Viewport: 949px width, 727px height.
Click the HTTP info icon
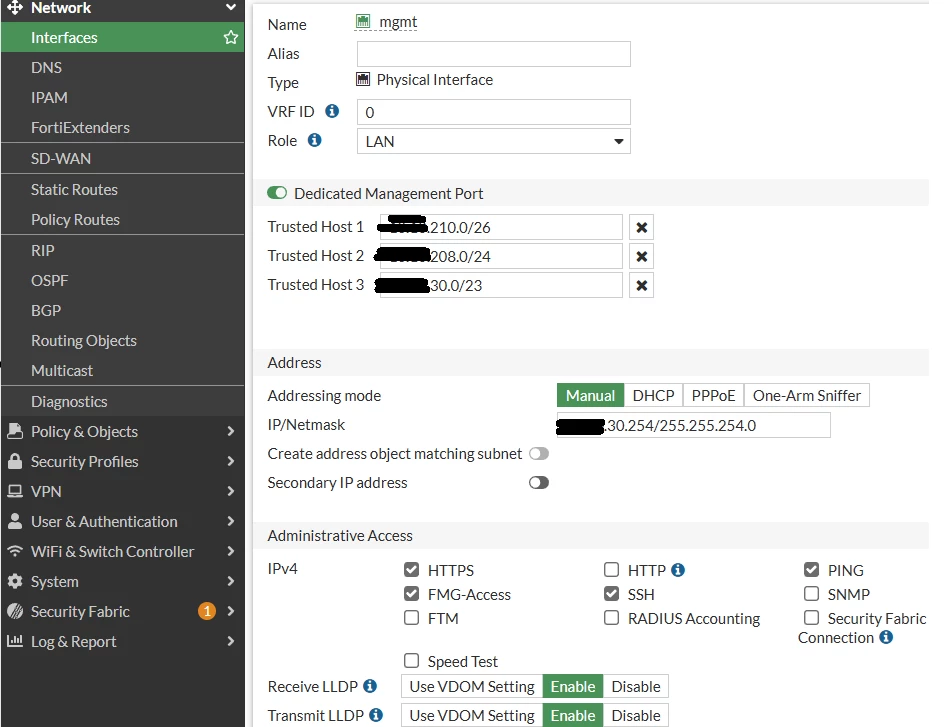678,570
